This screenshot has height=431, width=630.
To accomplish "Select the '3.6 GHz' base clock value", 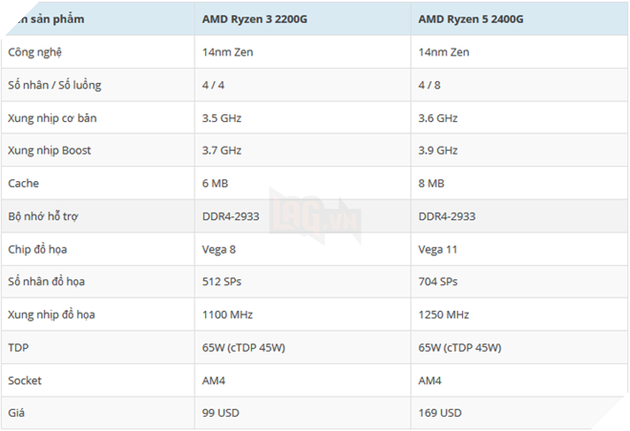I will [x=438, y=118].
